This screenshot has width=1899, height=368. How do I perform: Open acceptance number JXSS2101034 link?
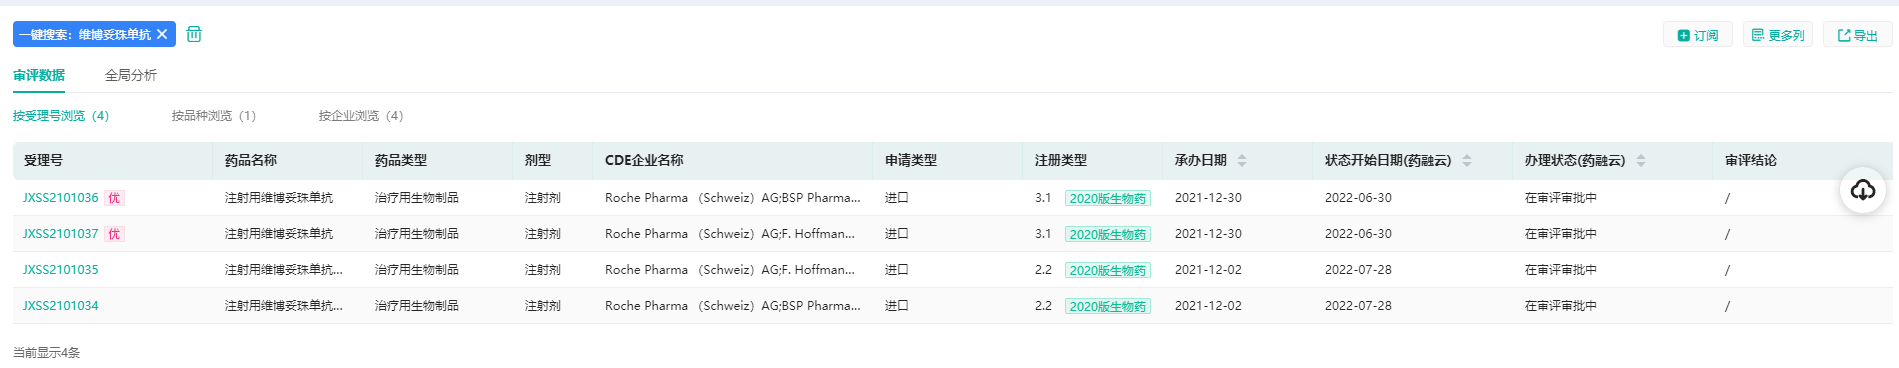61,306
